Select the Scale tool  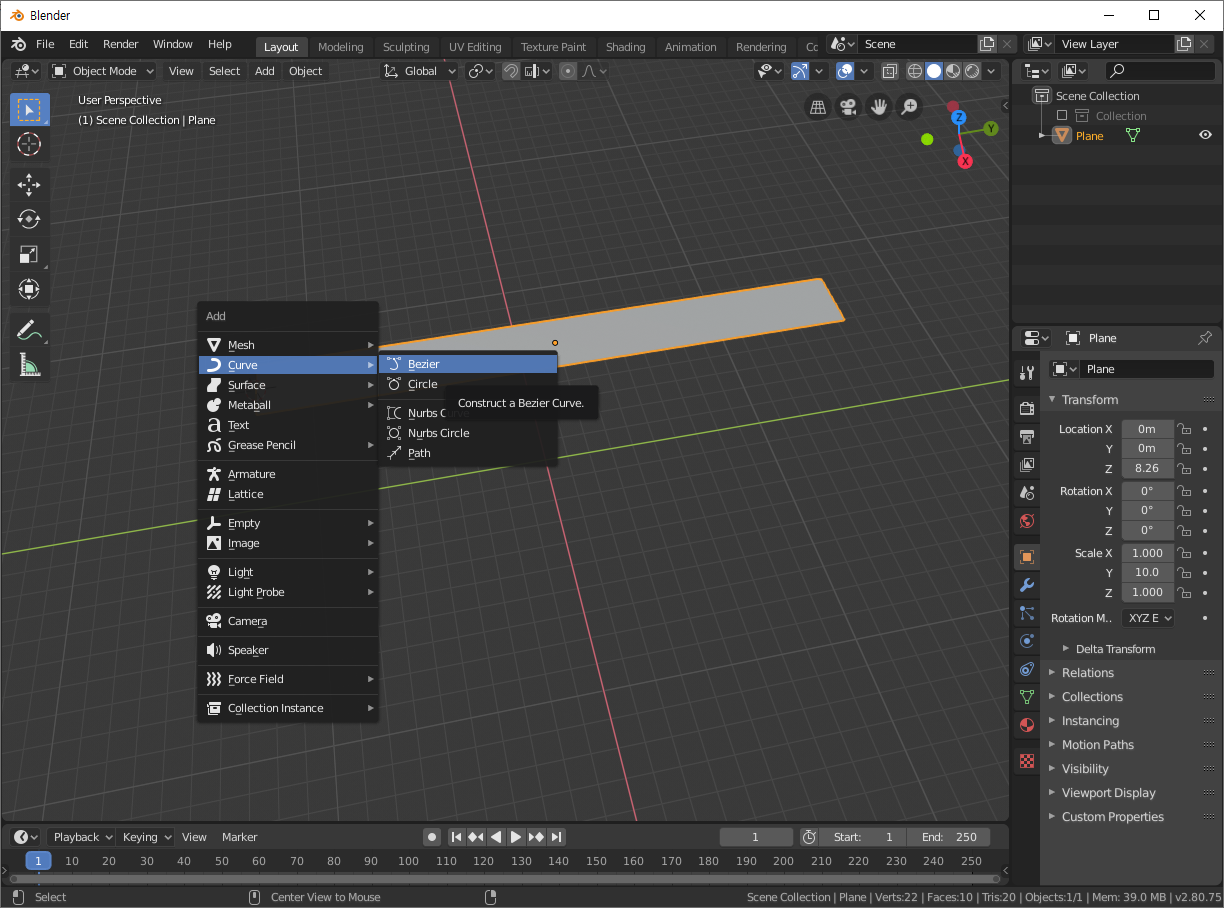tap(29, 254)
